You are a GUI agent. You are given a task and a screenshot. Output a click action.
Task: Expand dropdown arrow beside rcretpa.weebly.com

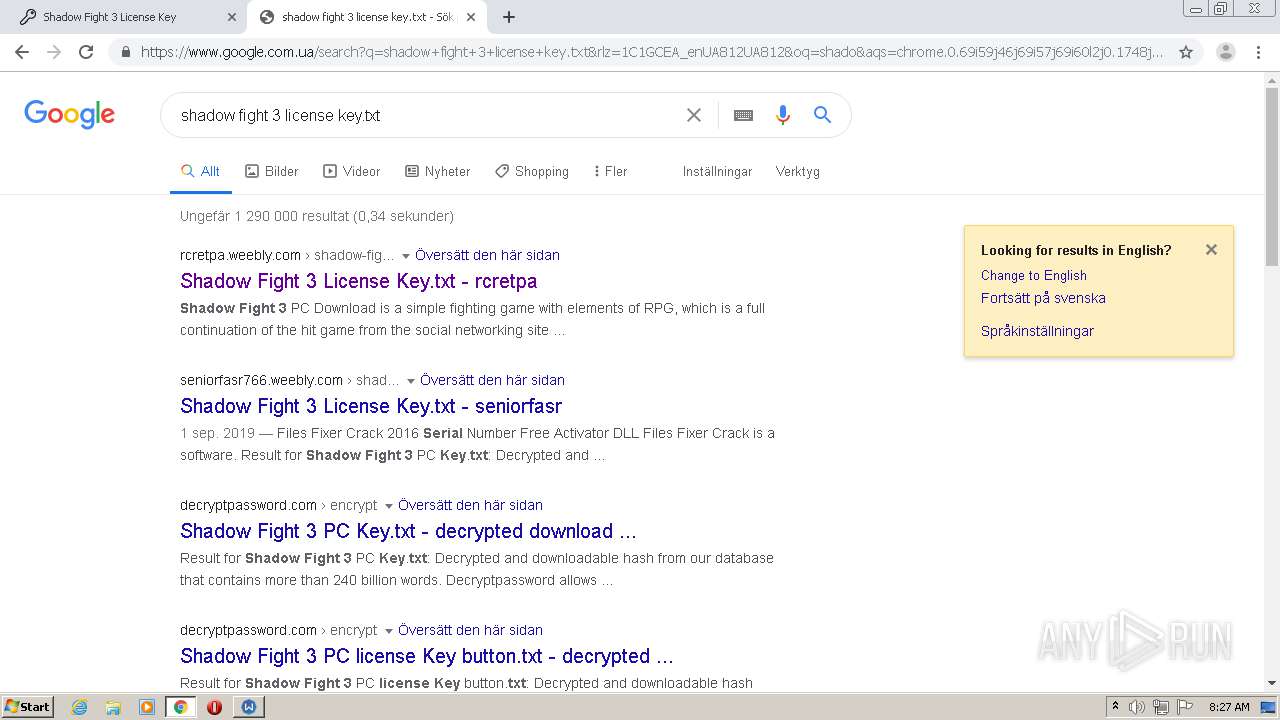tap(406, 256)
